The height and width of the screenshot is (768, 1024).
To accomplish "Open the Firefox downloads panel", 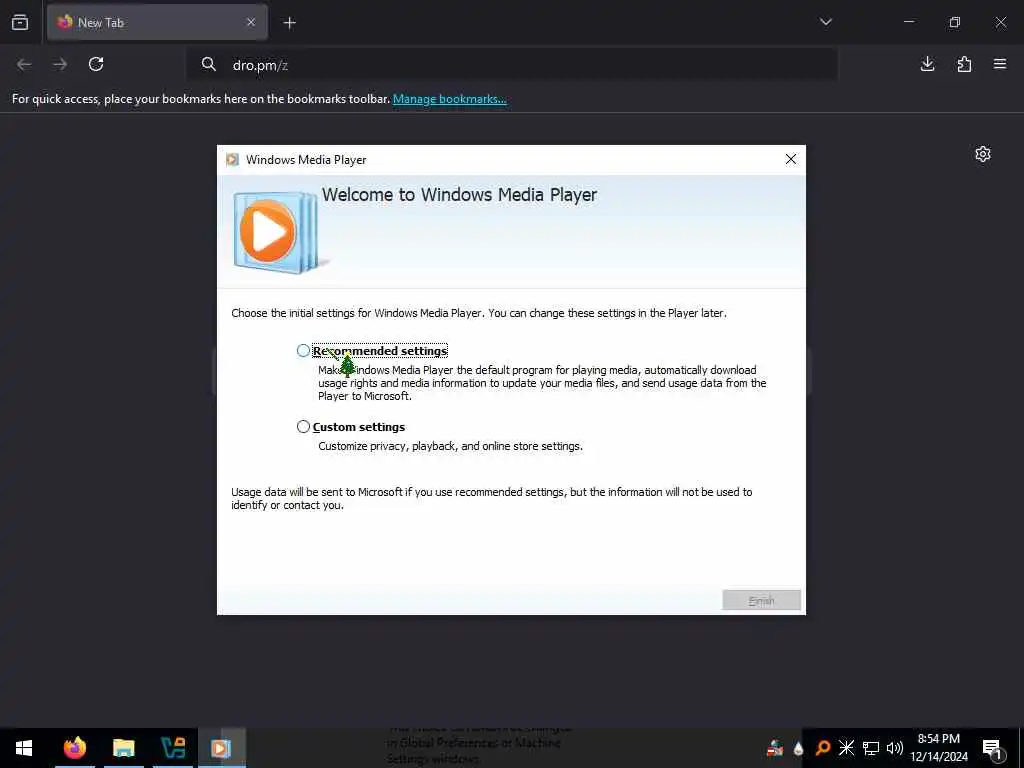I will (x=927, y=64).
